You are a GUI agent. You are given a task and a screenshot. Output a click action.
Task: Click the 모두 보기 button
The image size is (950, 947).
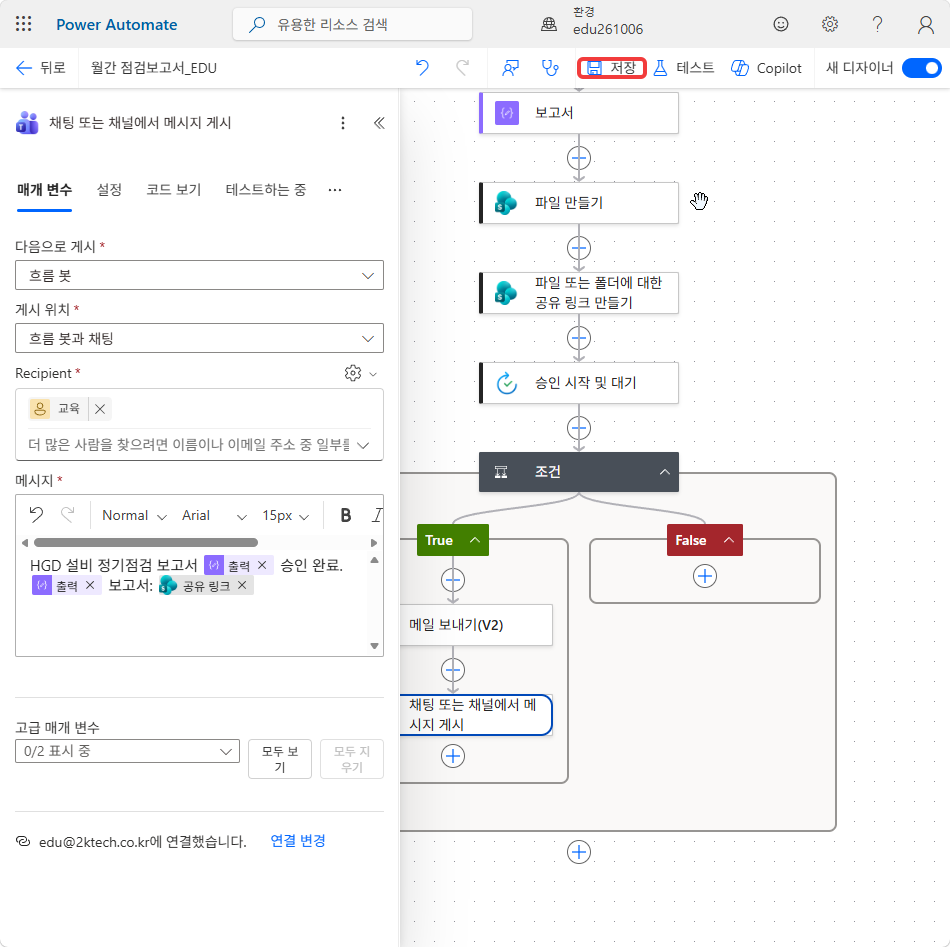[x=280, y=759]
